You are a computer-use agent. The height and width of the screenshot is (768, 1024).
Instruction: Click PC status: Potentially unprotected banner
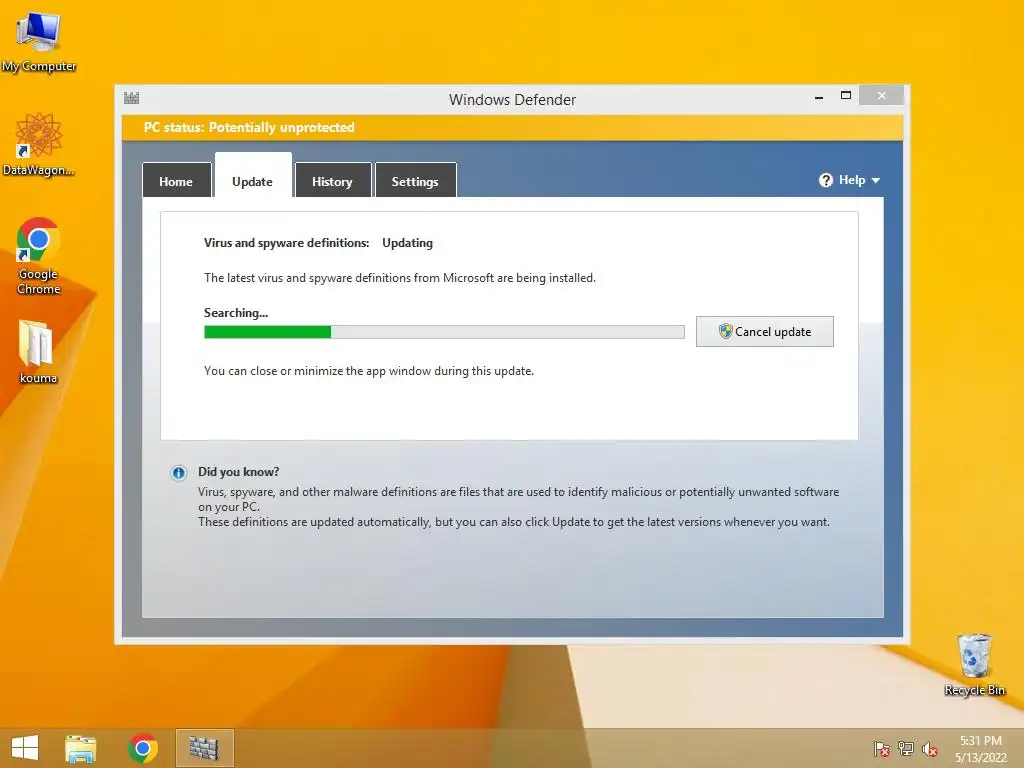click(512, 127)
